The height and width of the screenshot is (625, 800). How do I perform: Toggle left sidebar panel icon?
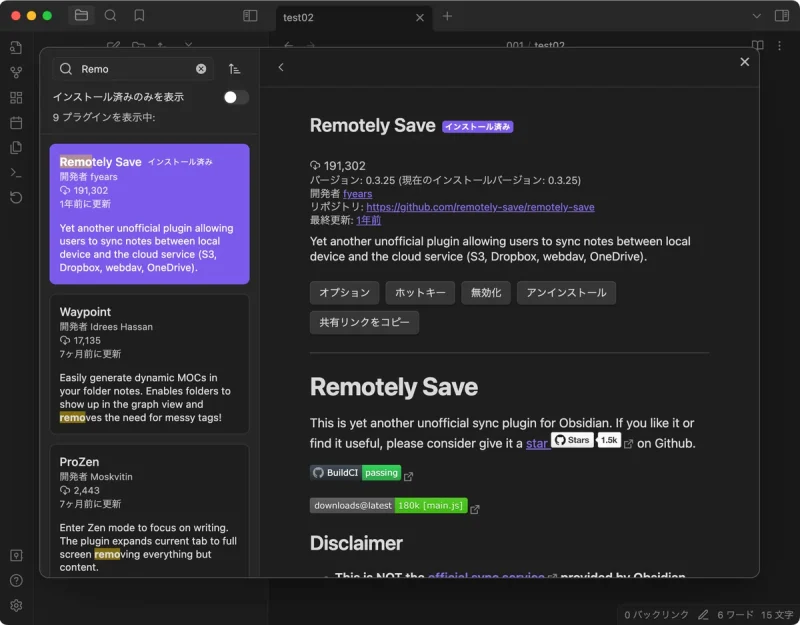pyautogui.click(x=250, y=16)
